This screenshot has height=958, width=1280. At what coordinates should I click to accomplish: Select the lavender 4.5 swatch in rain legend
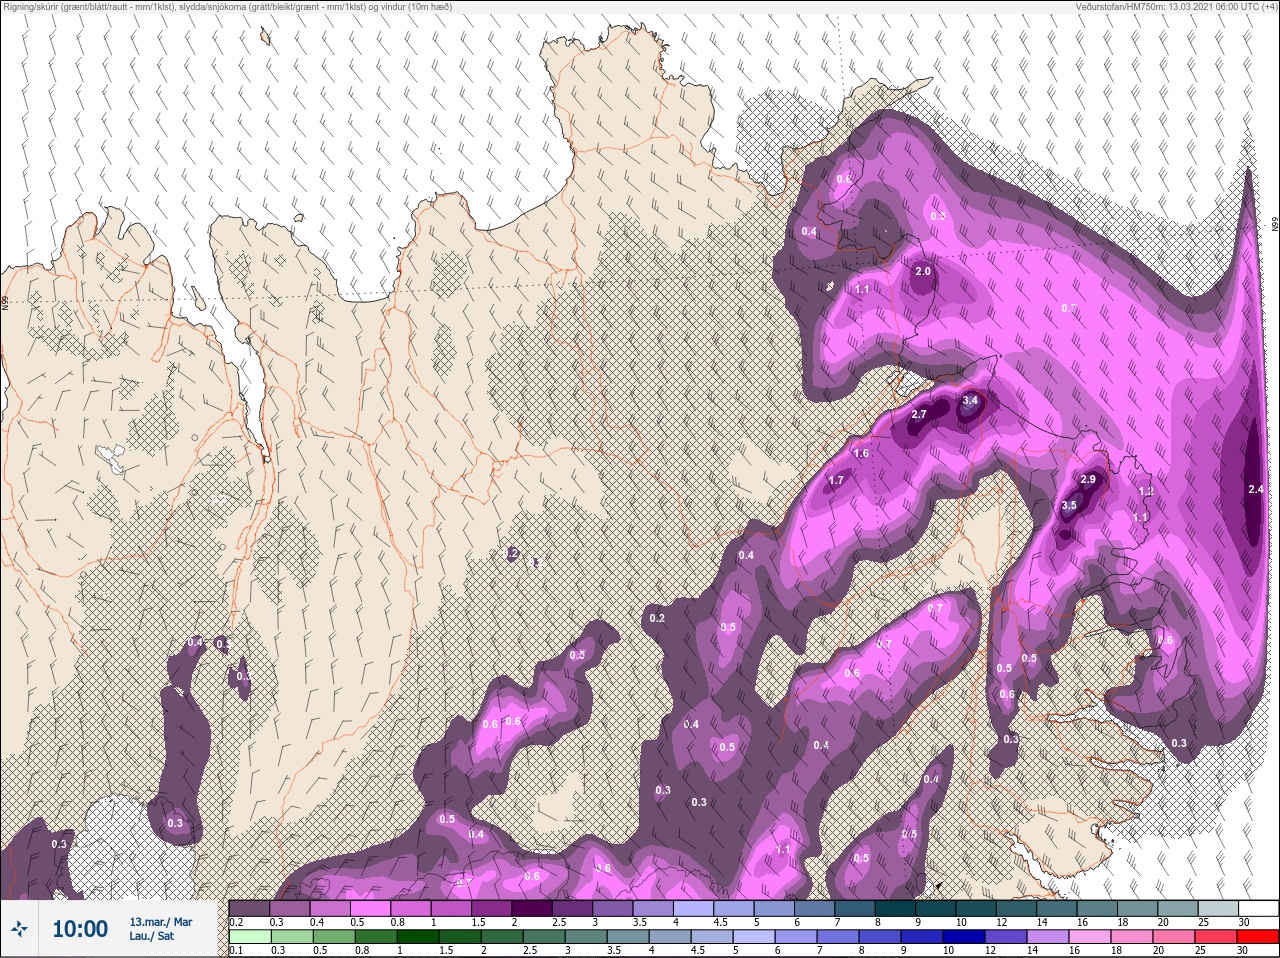714,937
